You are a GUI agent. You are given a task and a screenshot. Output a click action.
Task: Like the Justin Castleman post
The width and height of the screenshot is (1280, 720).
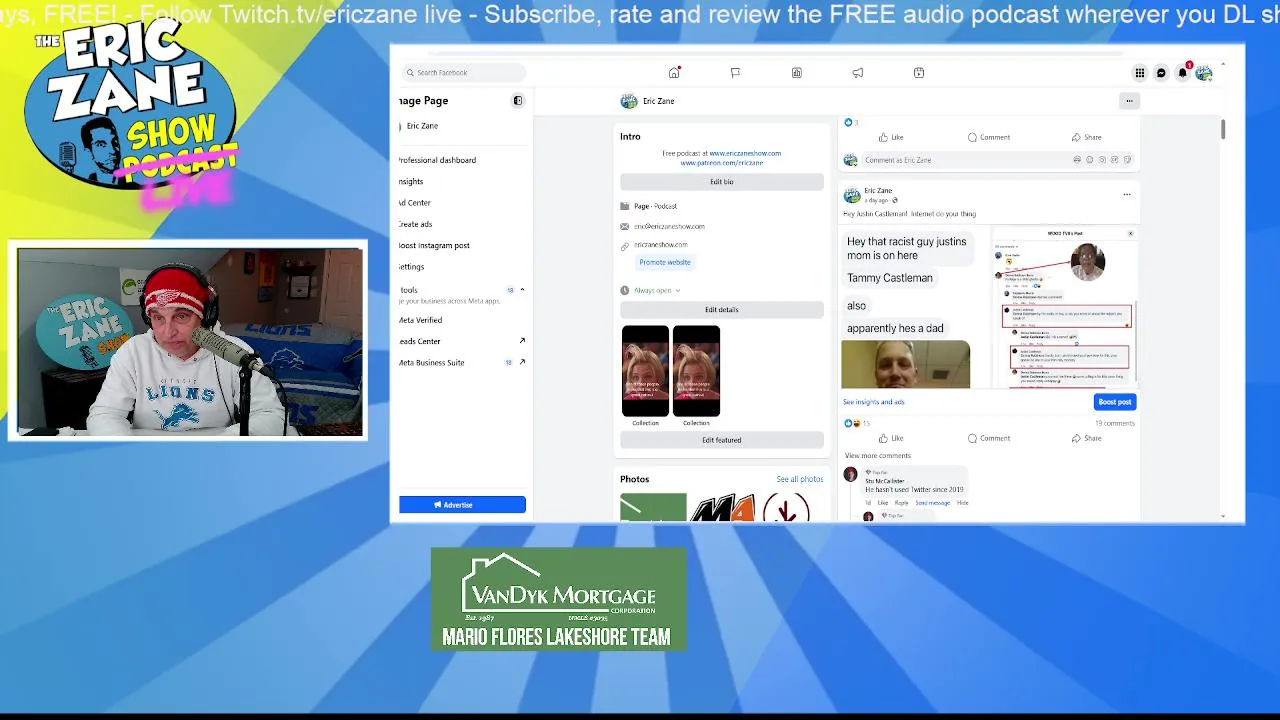click(x=890, y=438)
